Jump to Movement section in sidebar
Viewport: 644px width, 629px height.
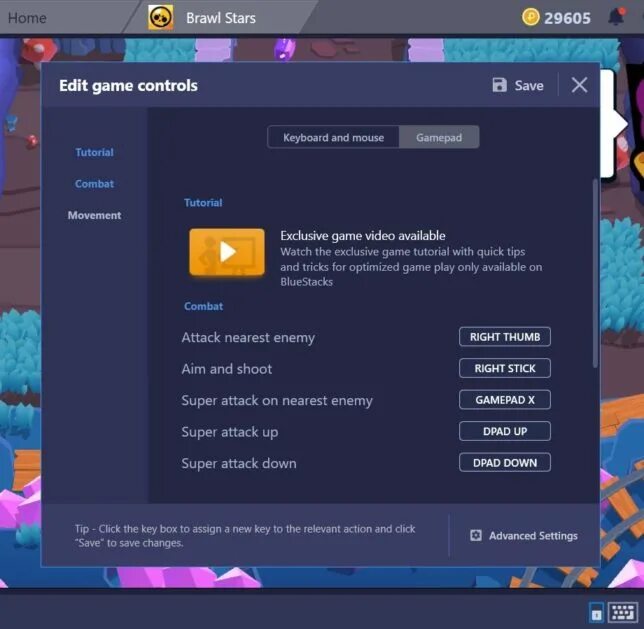[94, 215]
